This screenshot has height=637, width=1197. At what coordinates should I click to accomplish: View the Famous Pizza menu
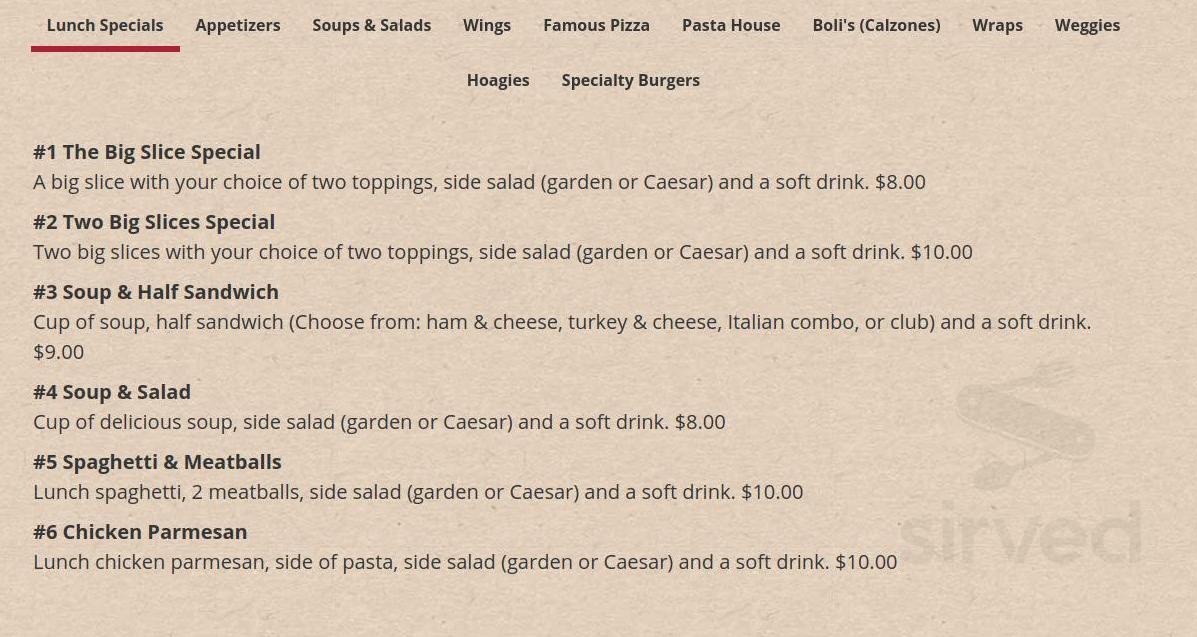point(596,25)
